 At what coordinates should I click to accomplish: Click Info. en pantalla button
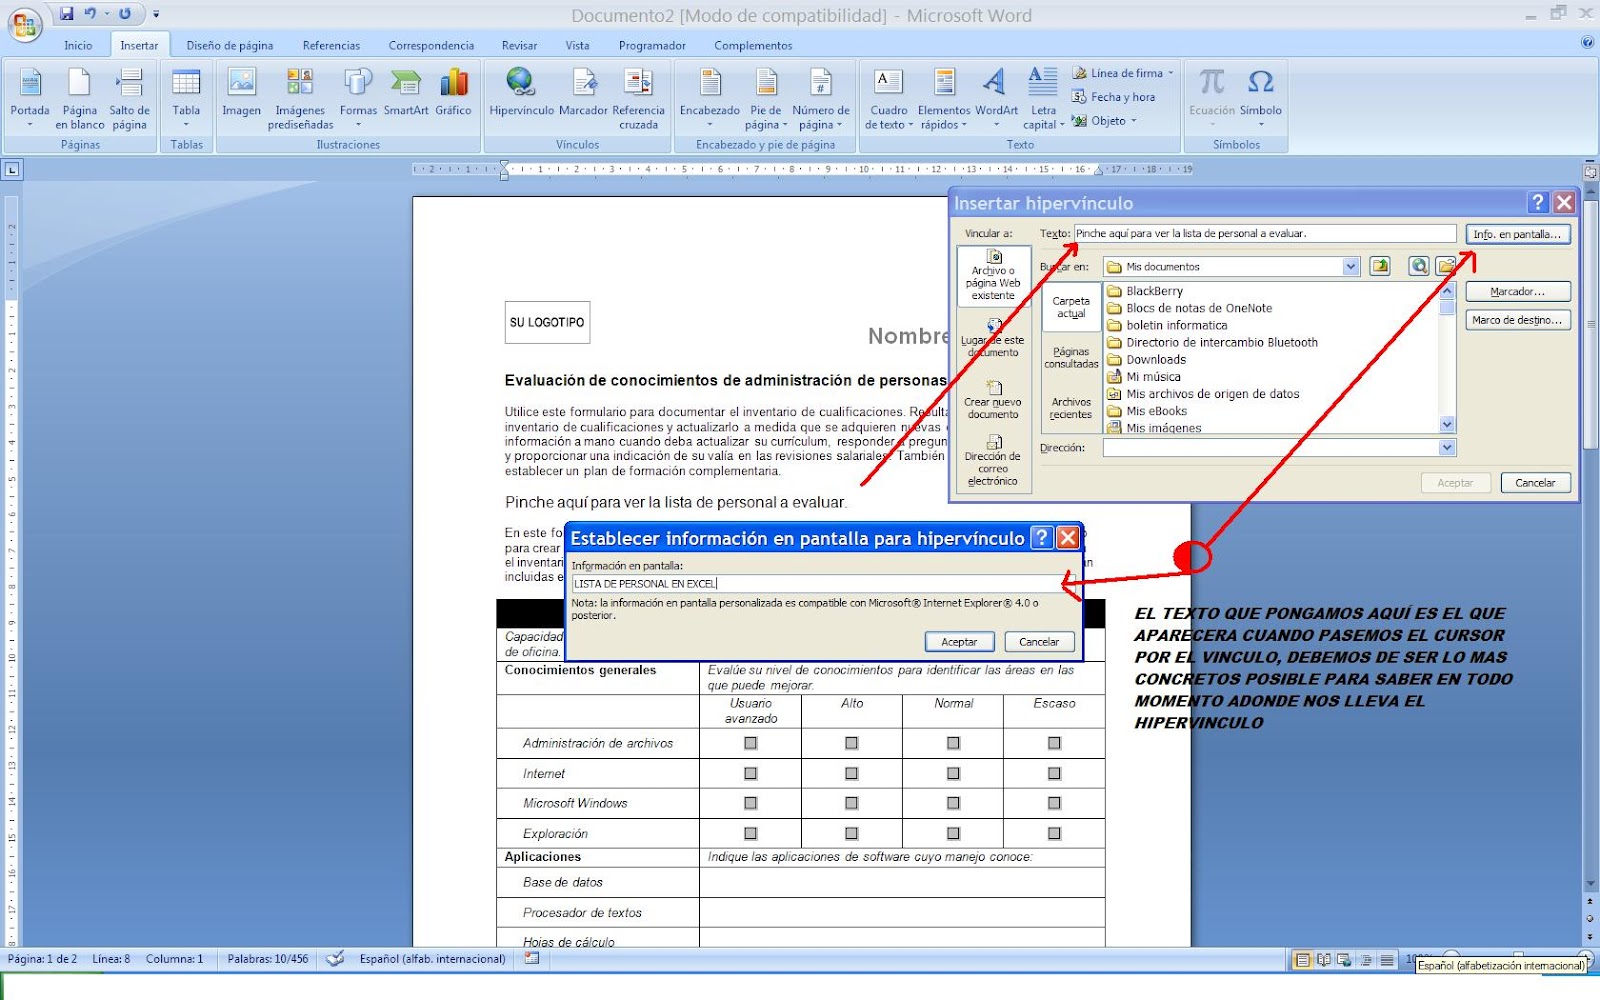tap(1517, 234)
